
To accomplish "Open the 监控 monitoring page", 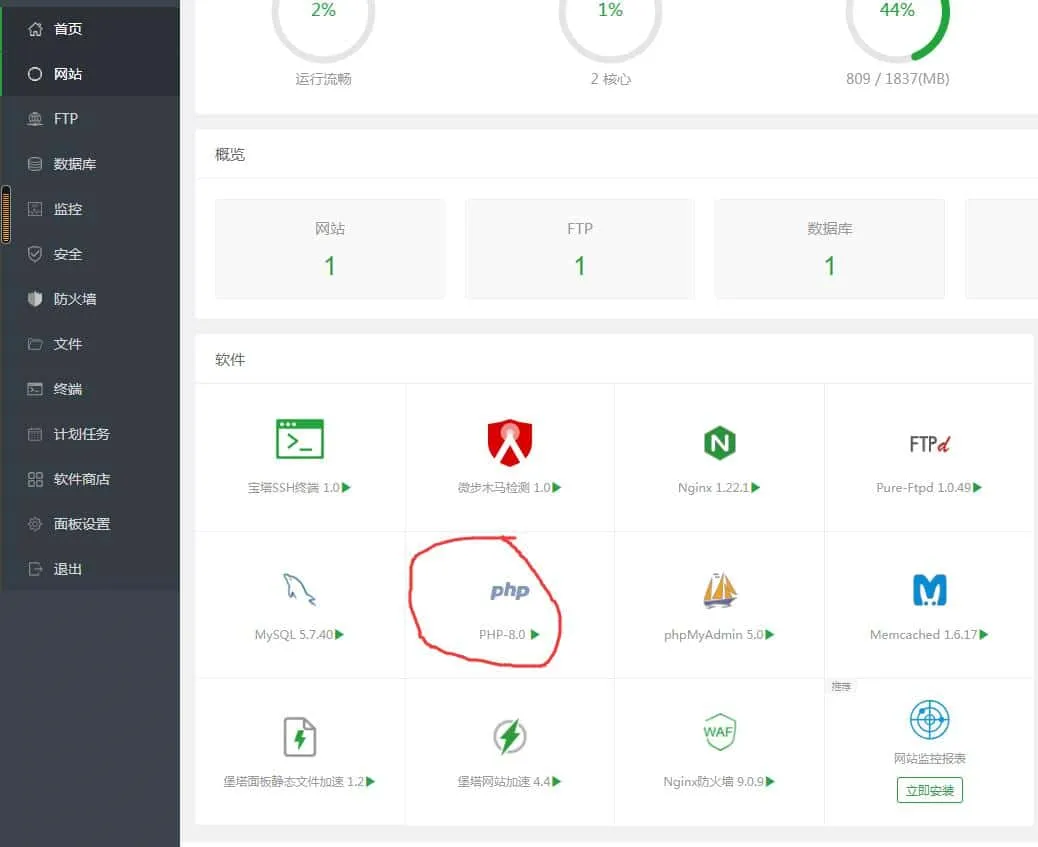I will [90, 209].
